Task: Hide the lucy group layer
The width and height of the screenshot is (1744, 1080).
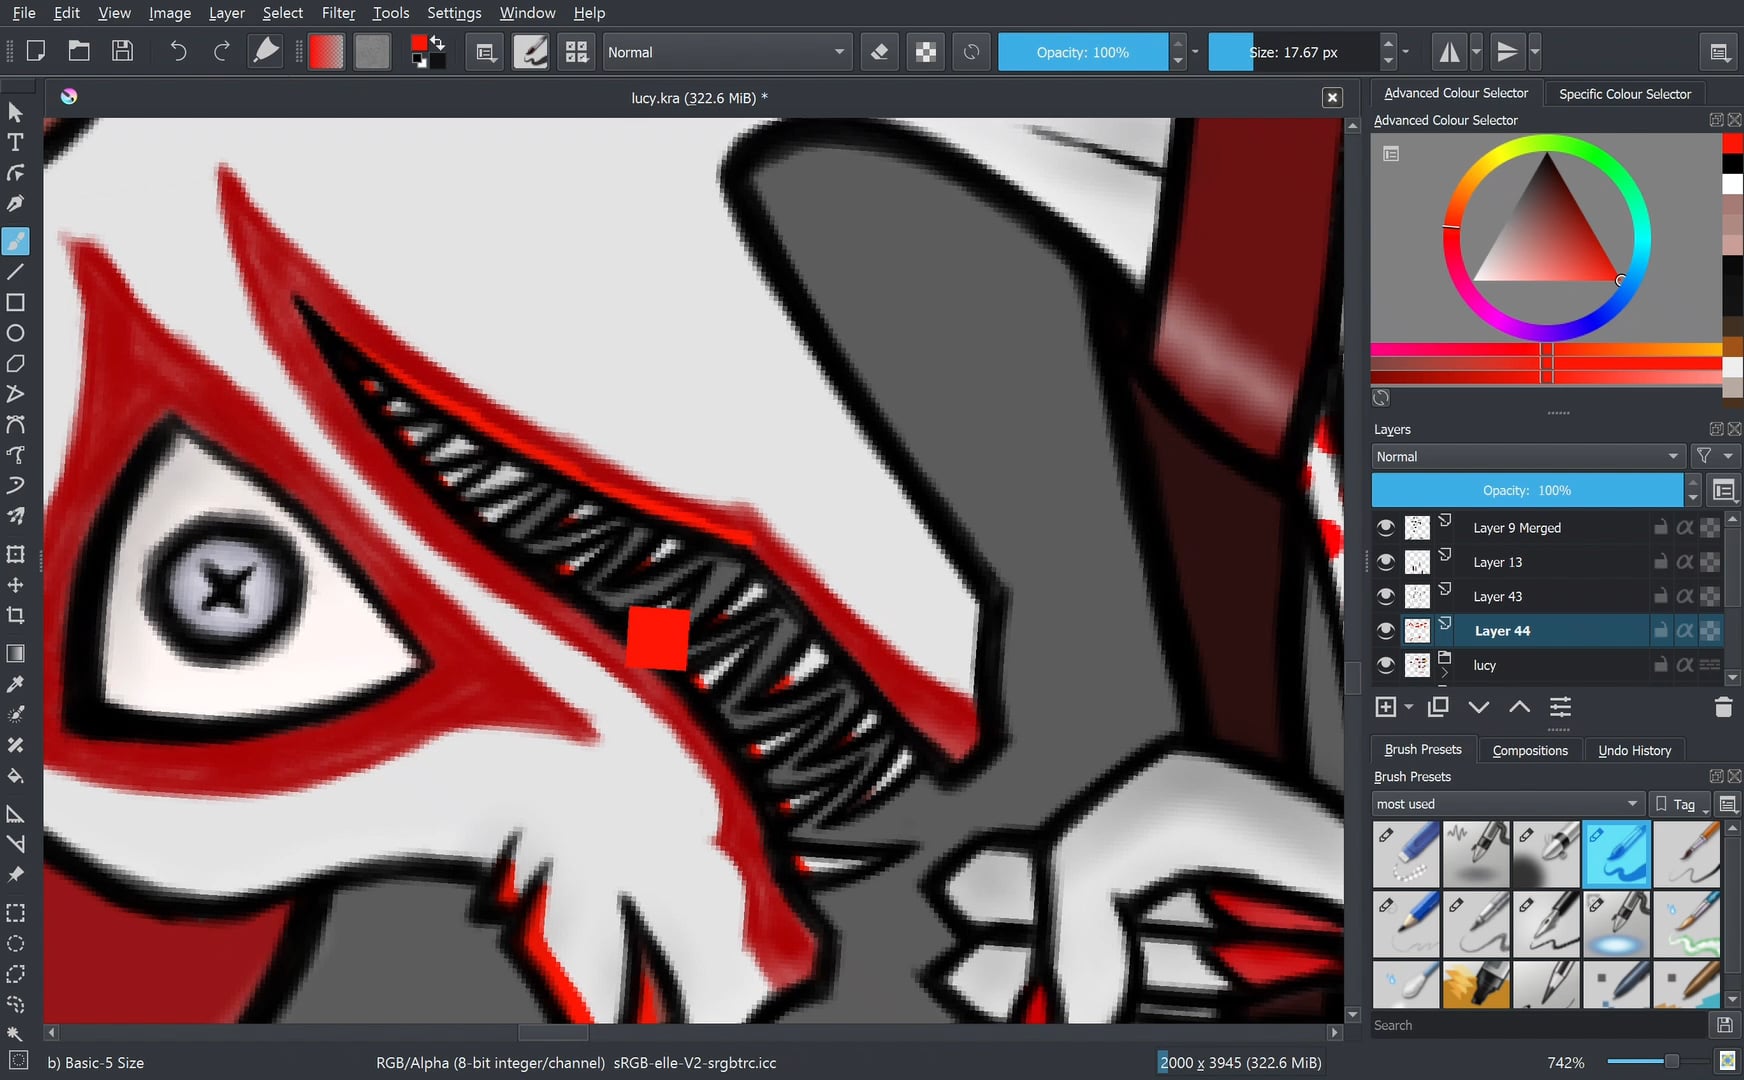Action: click(x=1385, y=665)
